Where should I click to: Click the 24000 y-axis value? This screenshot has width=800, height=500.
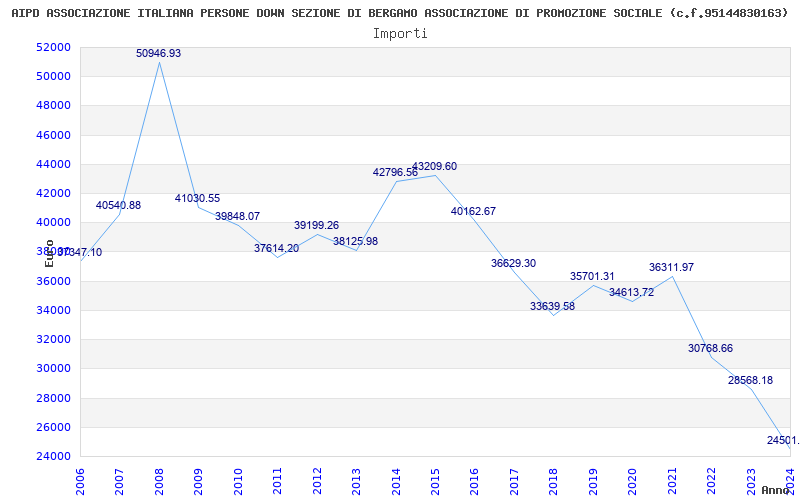(54, 456)
